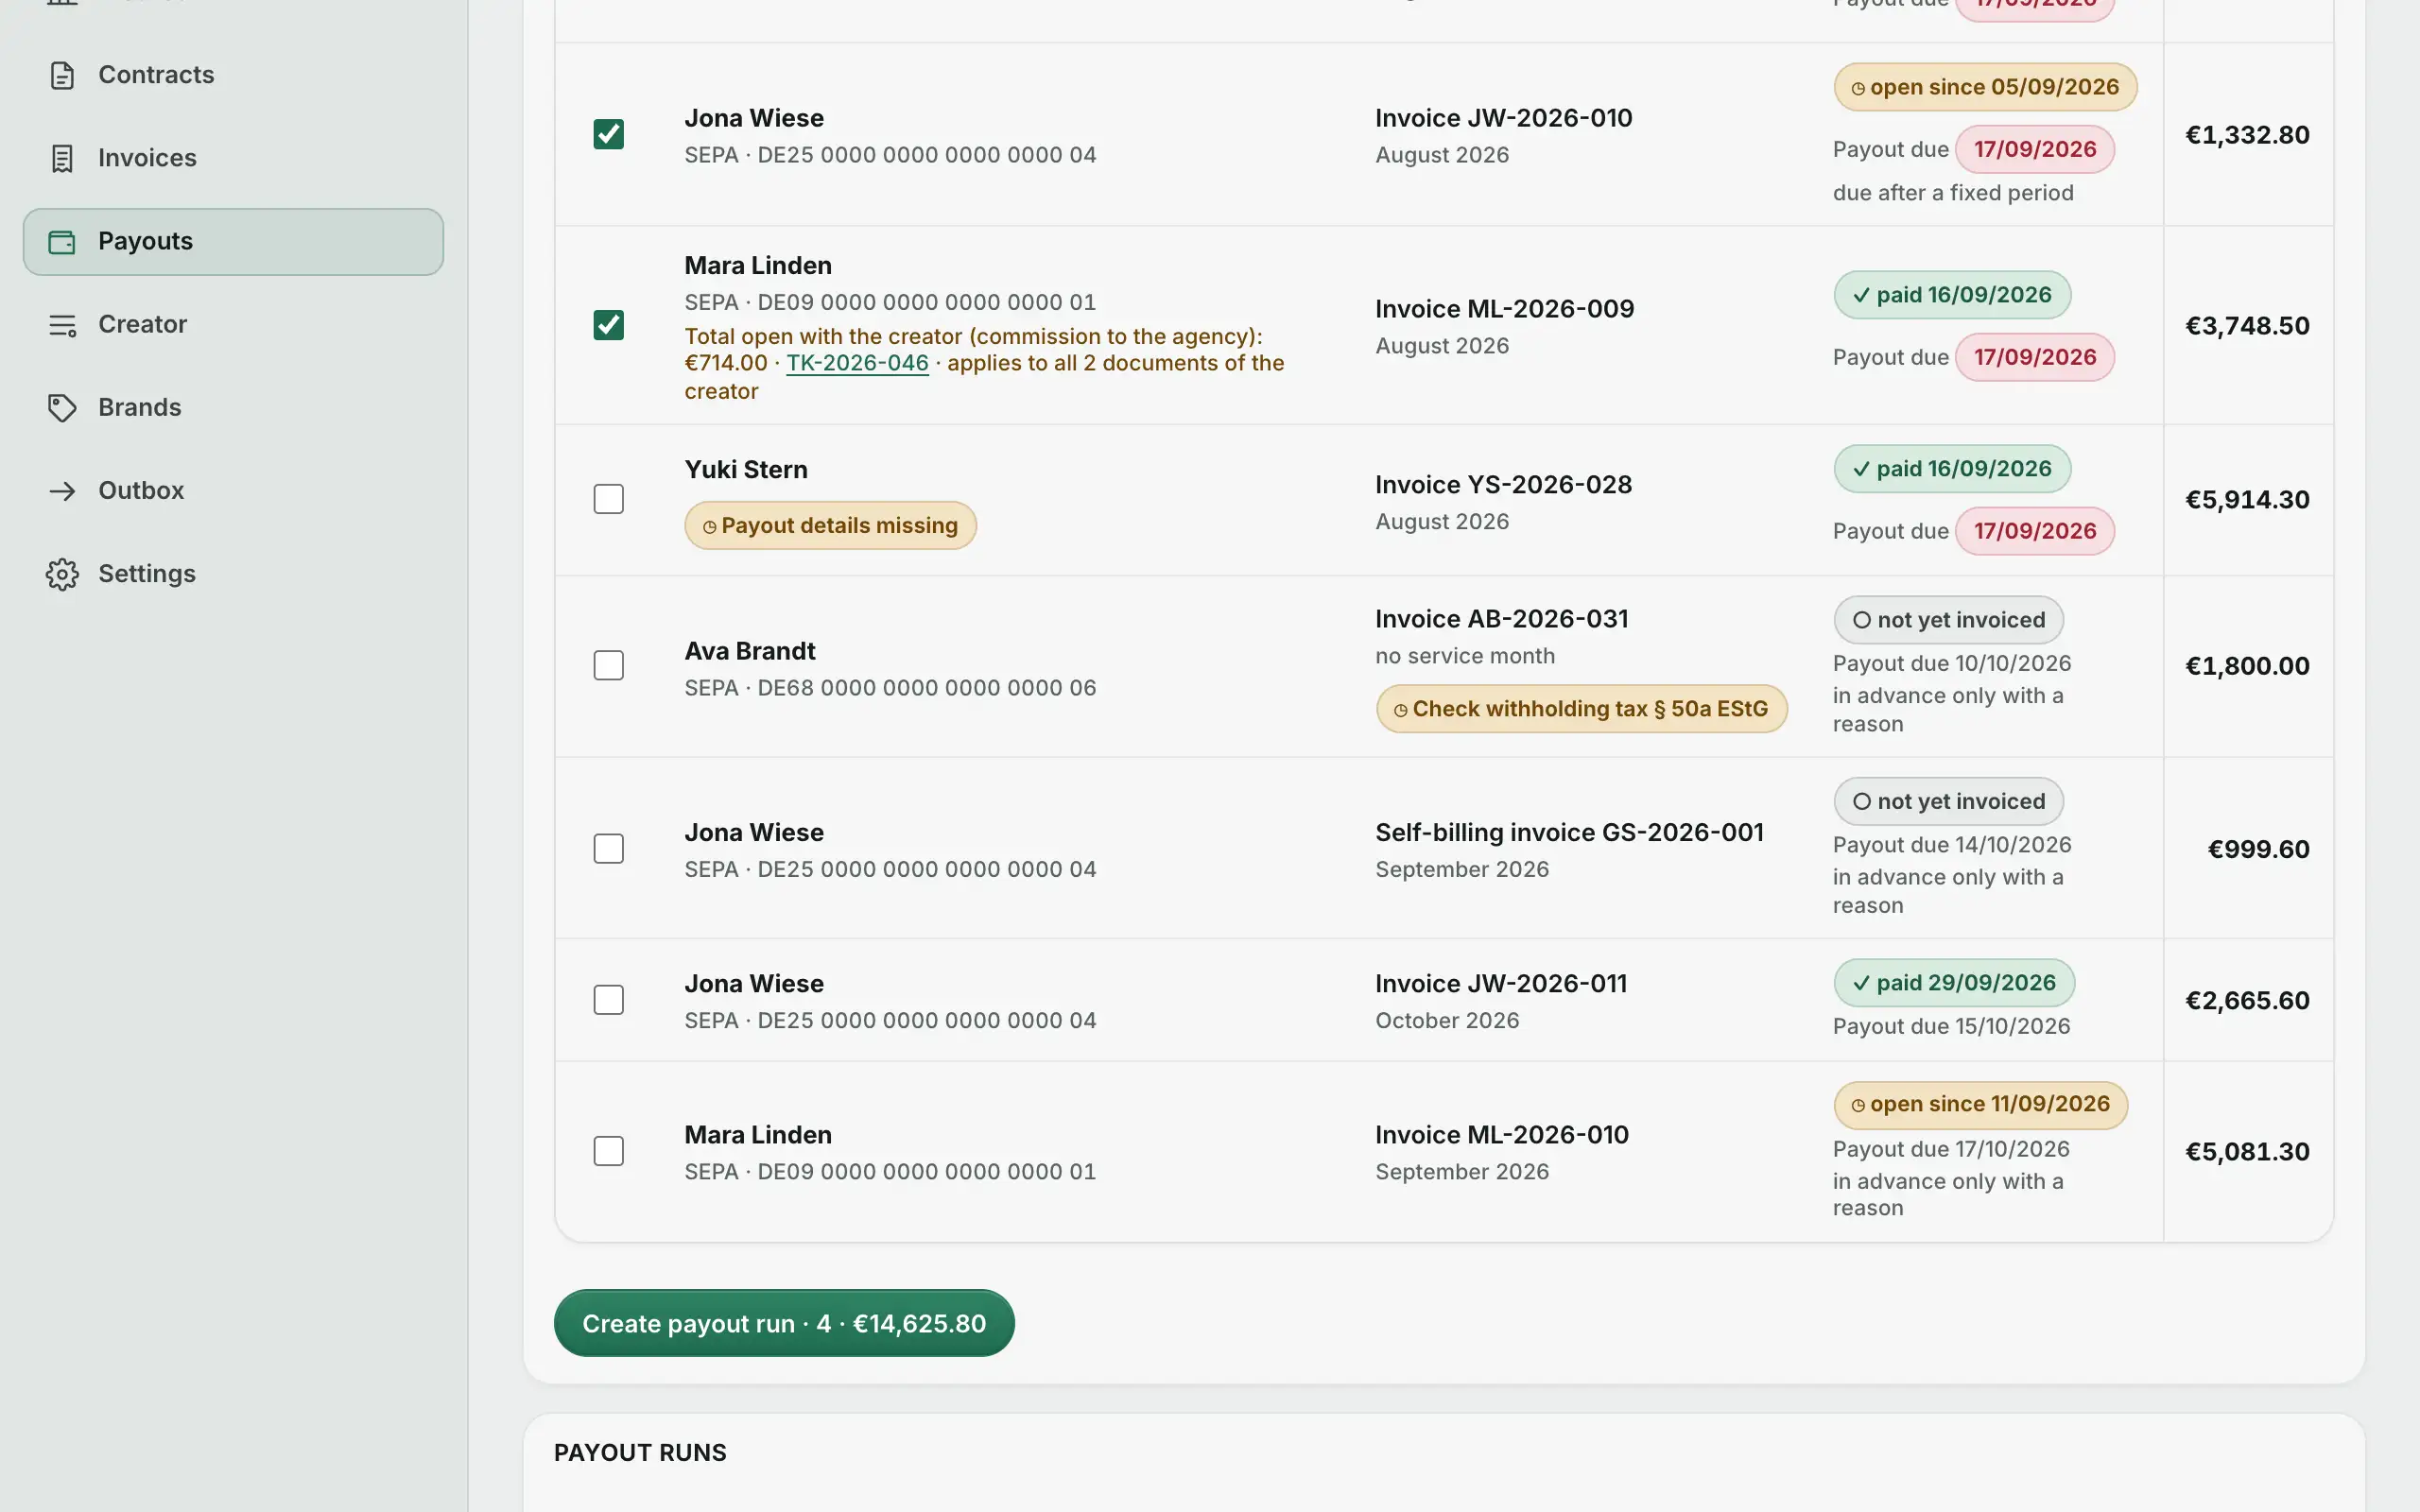Check Mara Linden invoice ML-2026-010
This screenshot has height=1512, width=2420.
(608, 1151)
